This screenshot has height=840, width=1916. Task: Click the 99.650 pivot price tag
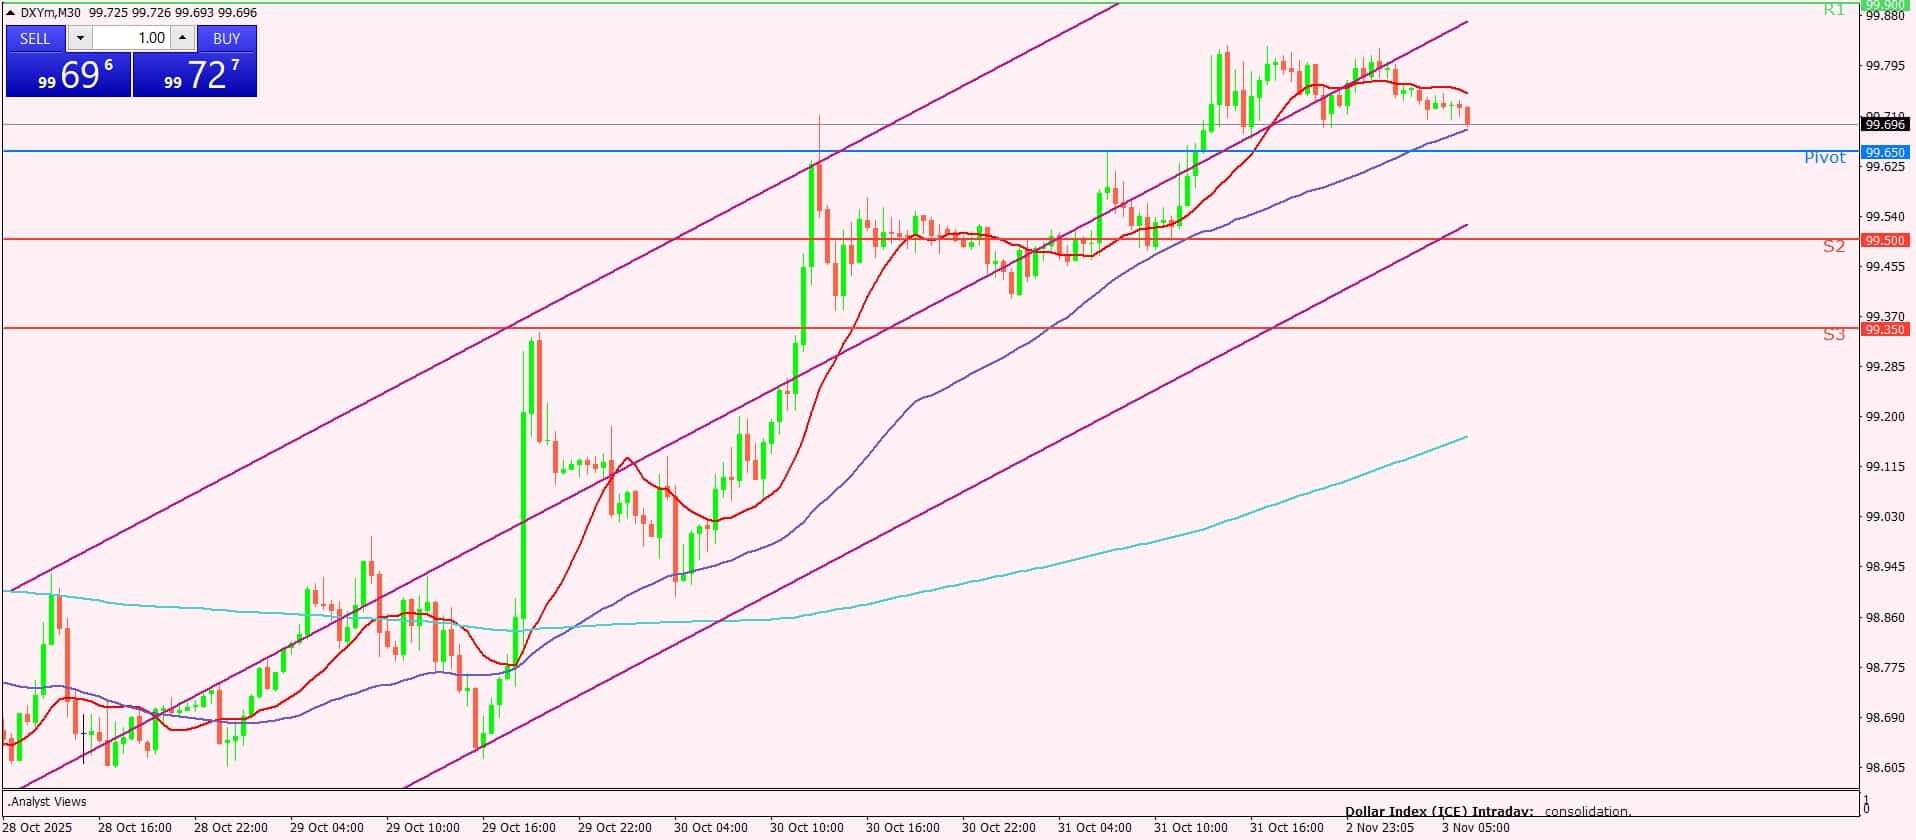tap(1885, 152)
